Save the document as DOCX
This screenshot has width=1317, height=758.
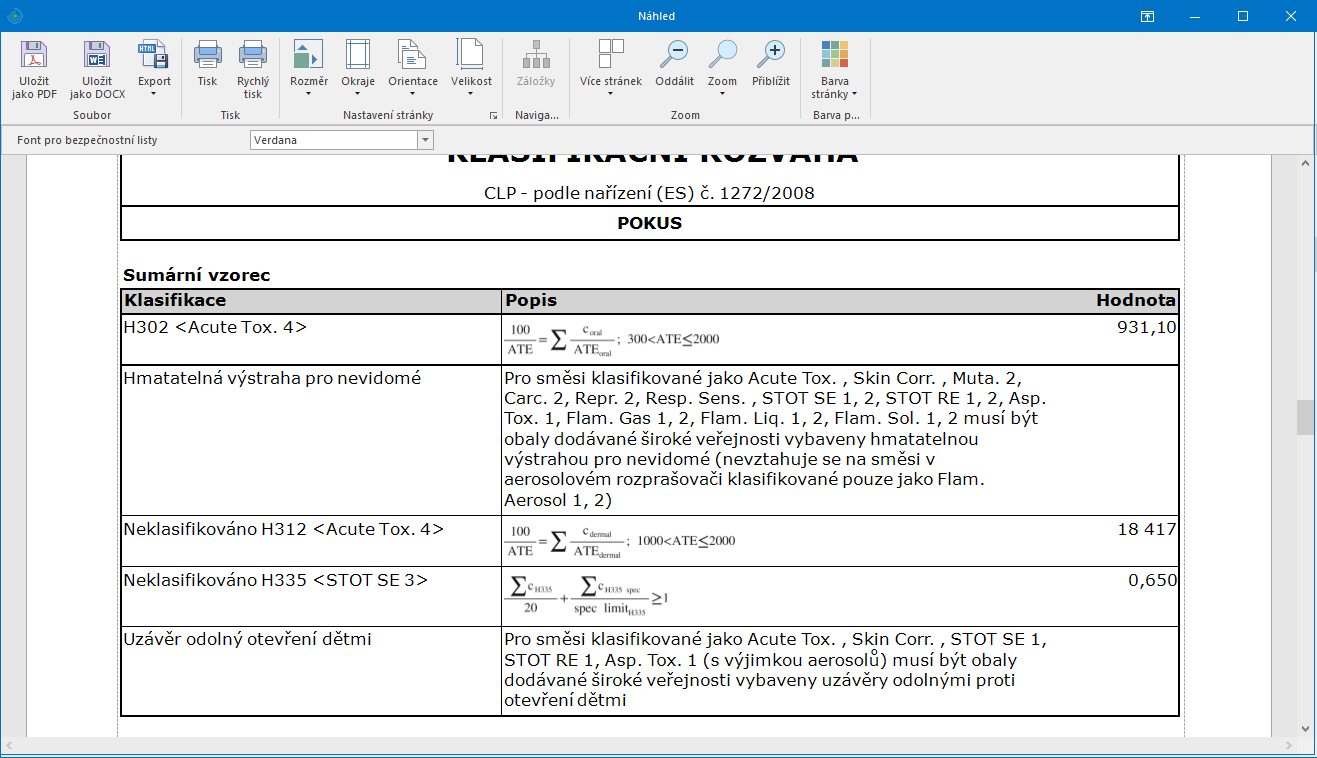(x=97, y=70)
